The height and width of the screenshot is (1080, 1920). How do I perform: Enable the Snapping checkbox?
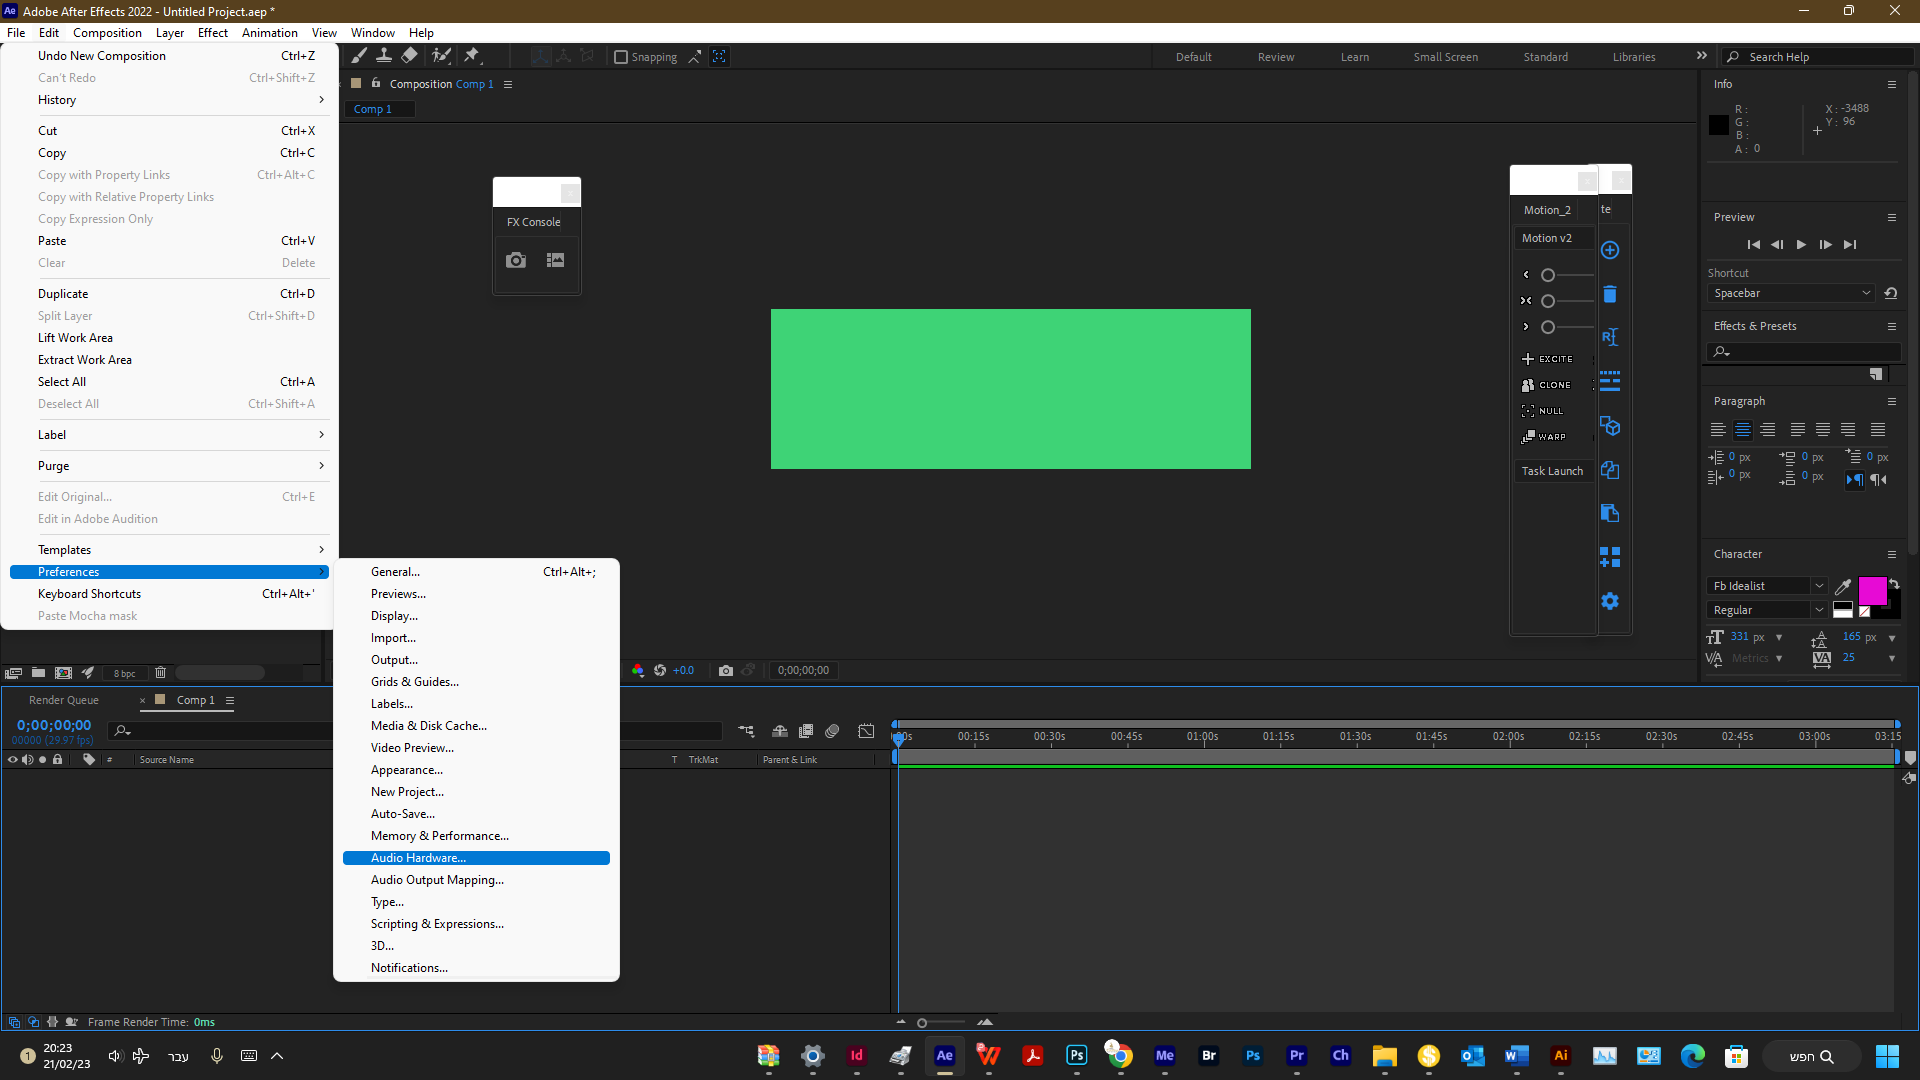621,57
